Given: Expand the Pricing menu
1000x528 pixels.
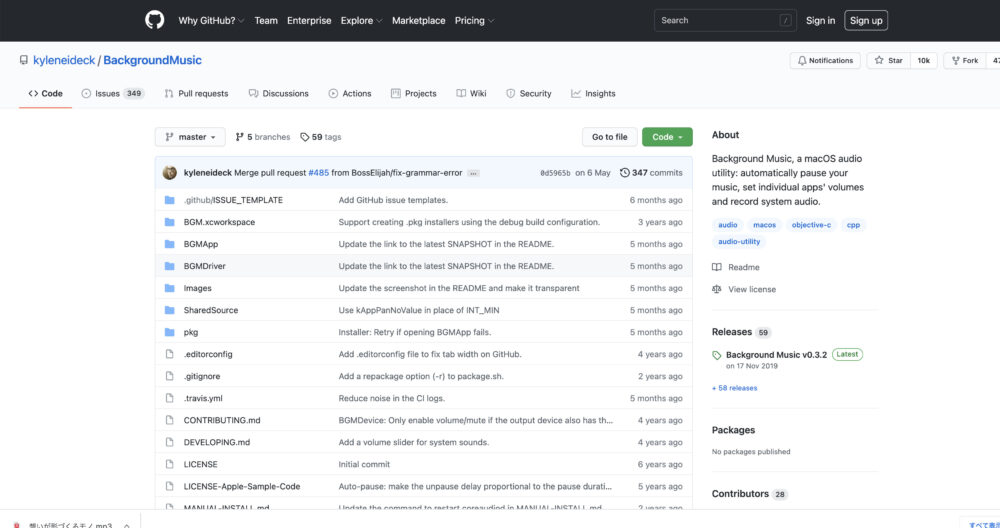Looking at the screenshot, I should pos(474,20).
